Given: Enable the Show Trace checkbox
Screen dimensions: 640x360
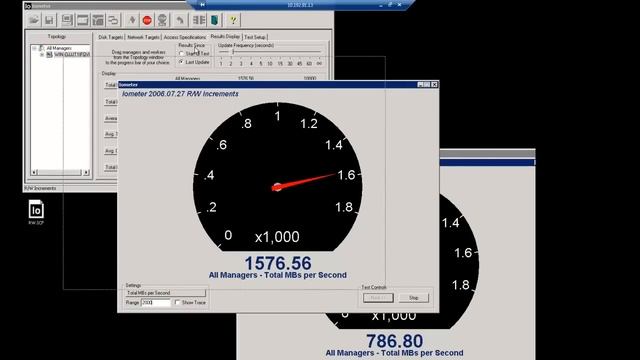Looking at the screenshot, I should coord(177,302).
